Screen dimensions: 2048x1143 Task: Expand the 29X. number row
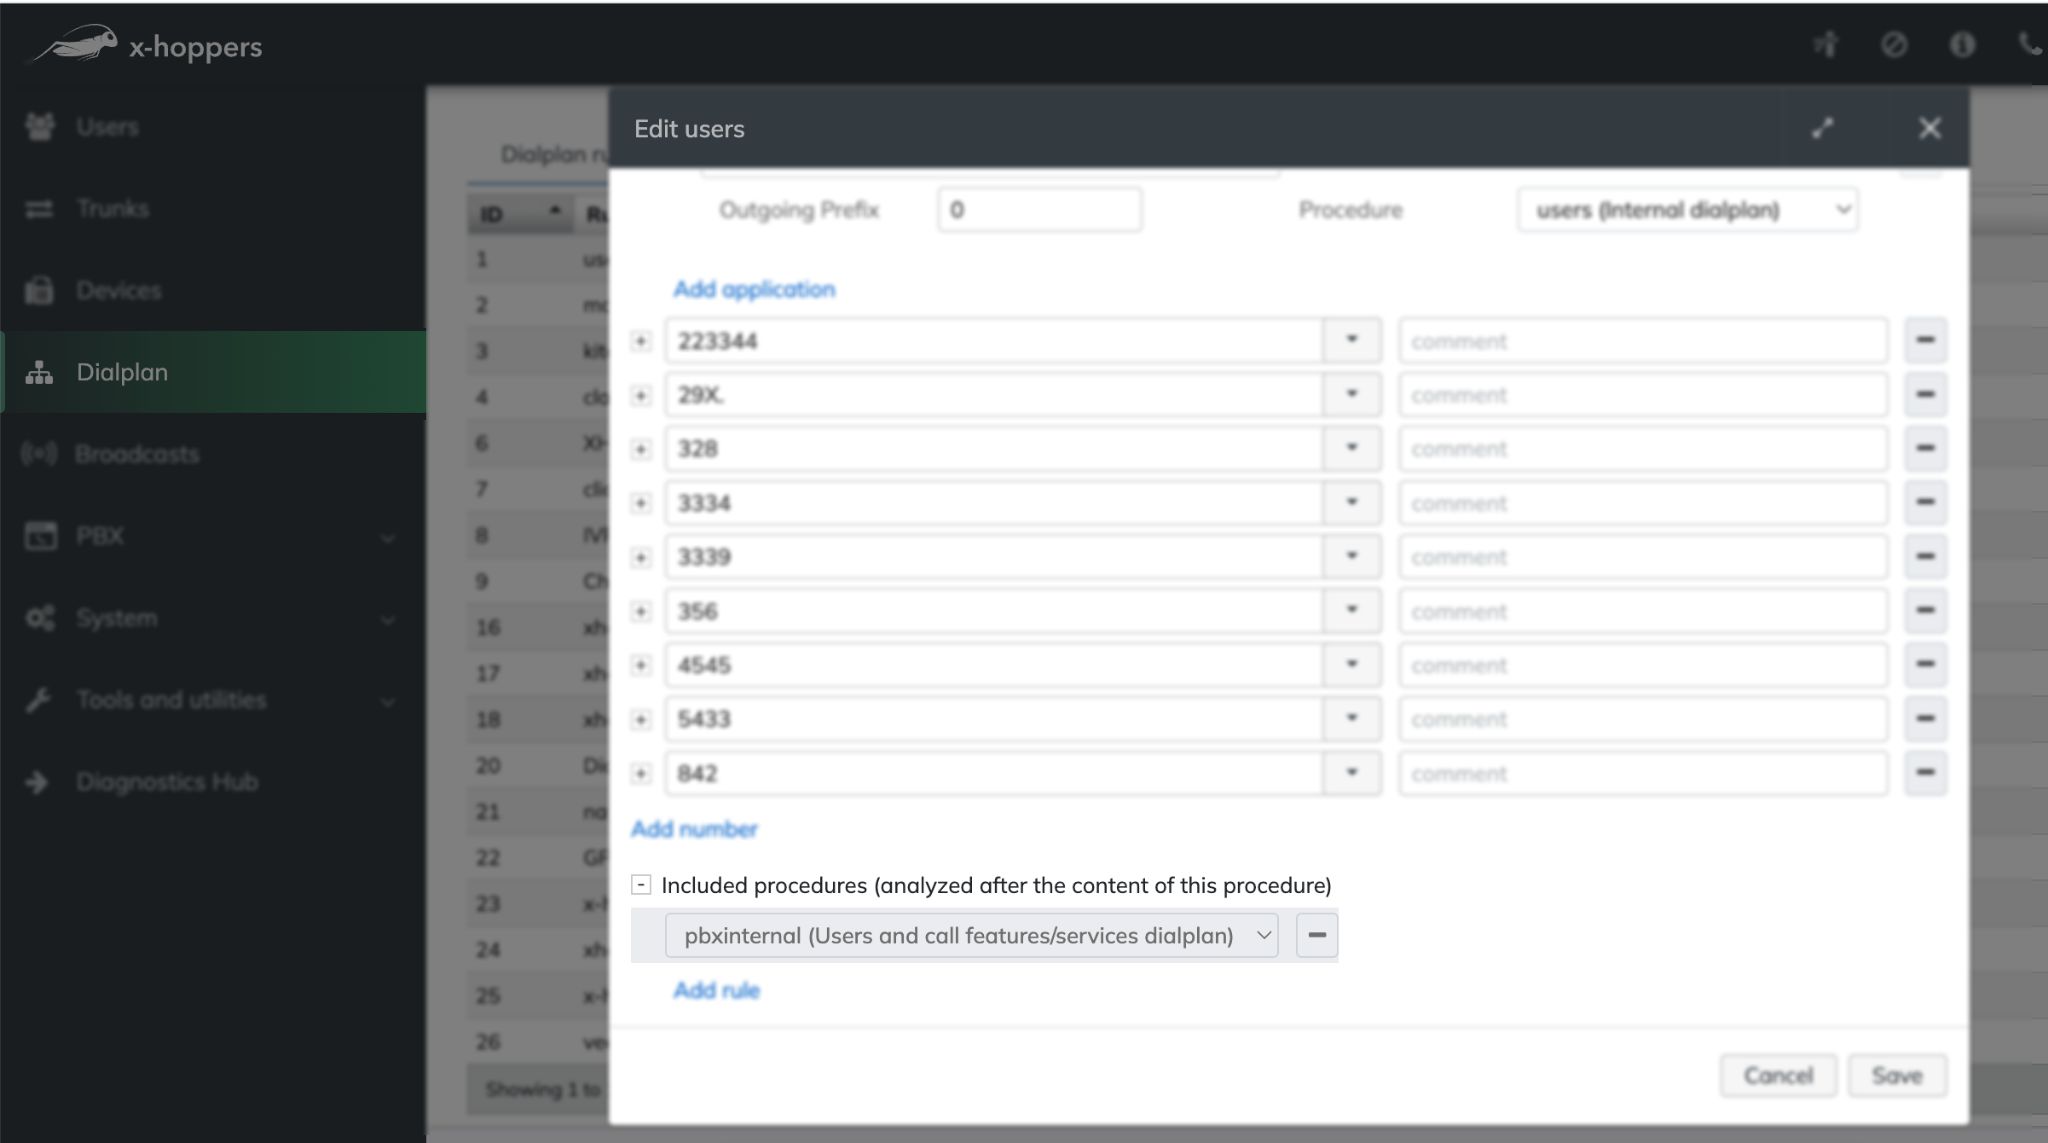coord(641,396)
